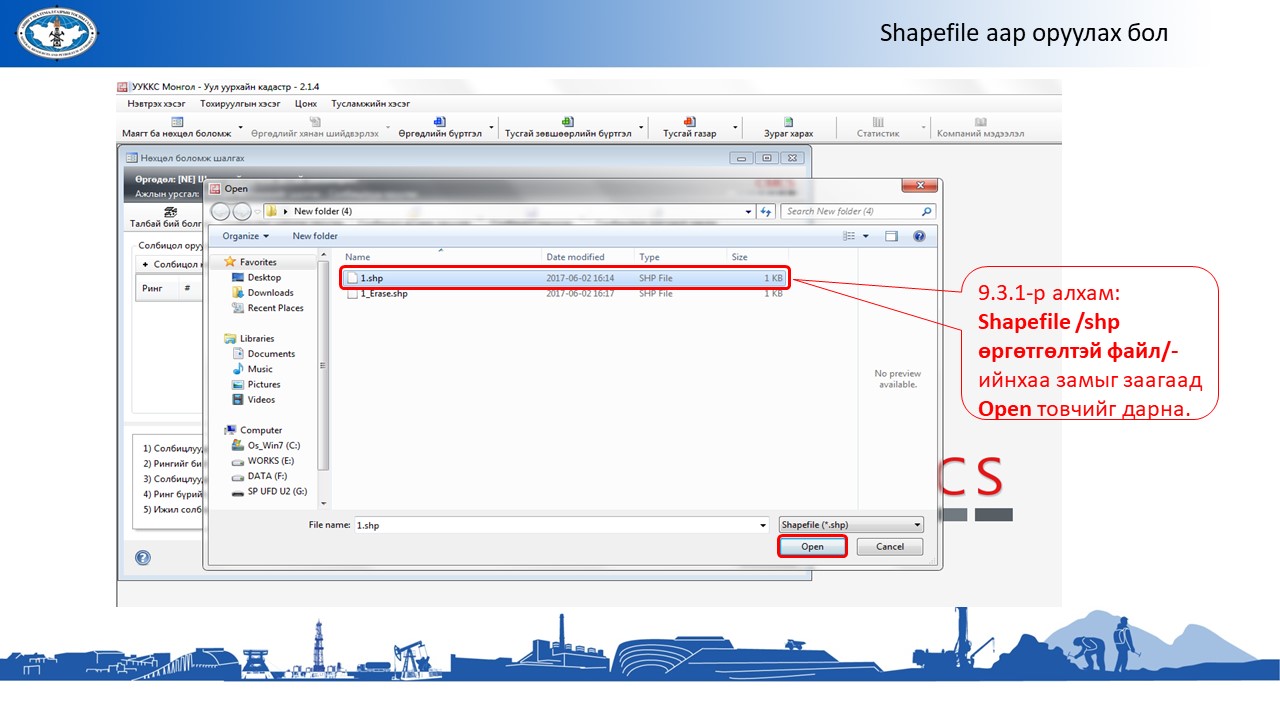Viewport: 1280px width, 720px height.
Task: Select WORKS (E:) drive in navigation pane
Action: [x=270, y=461]
